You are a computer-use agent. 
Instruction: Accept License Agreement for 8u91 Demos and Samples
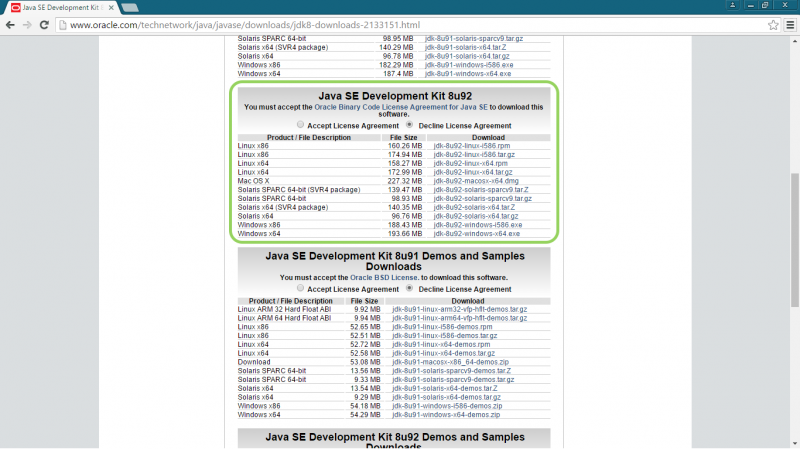[300, 288]
